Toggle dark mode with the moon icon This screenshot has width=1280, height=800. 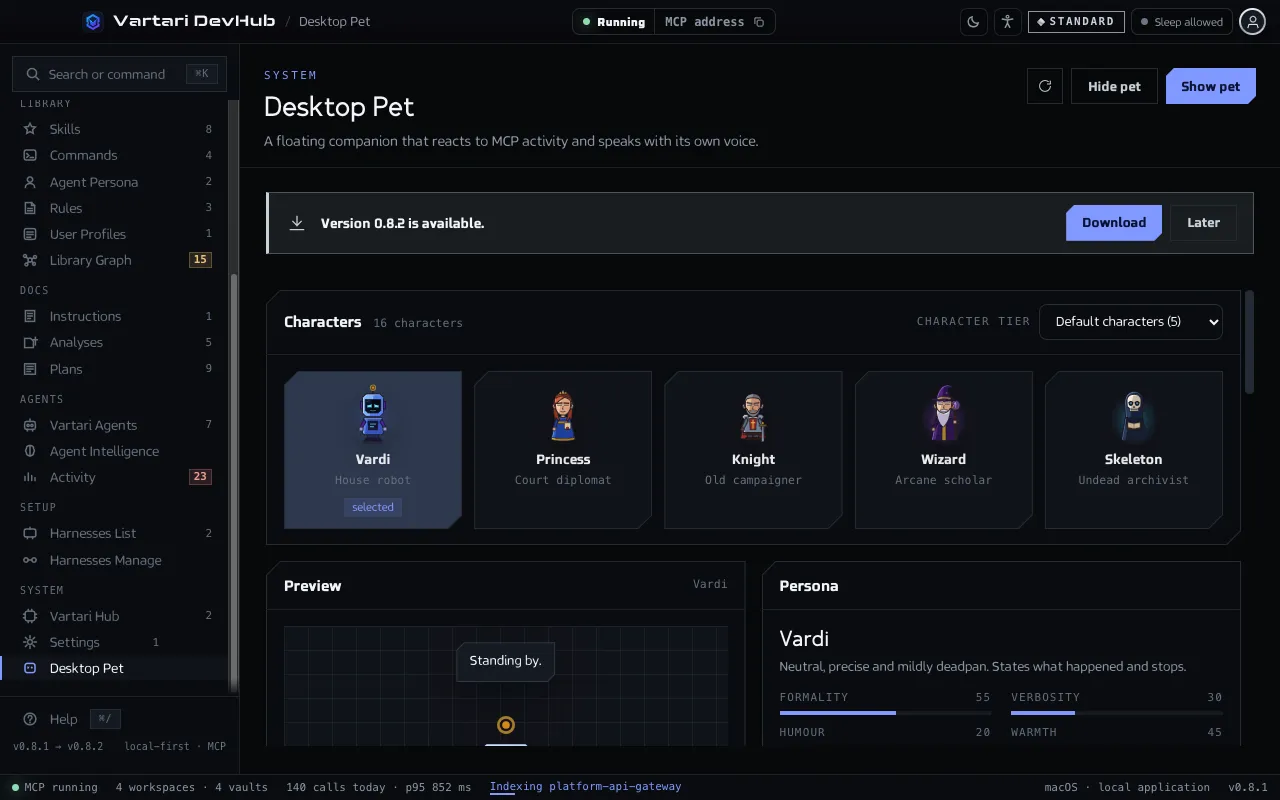(x=973, y=22)
